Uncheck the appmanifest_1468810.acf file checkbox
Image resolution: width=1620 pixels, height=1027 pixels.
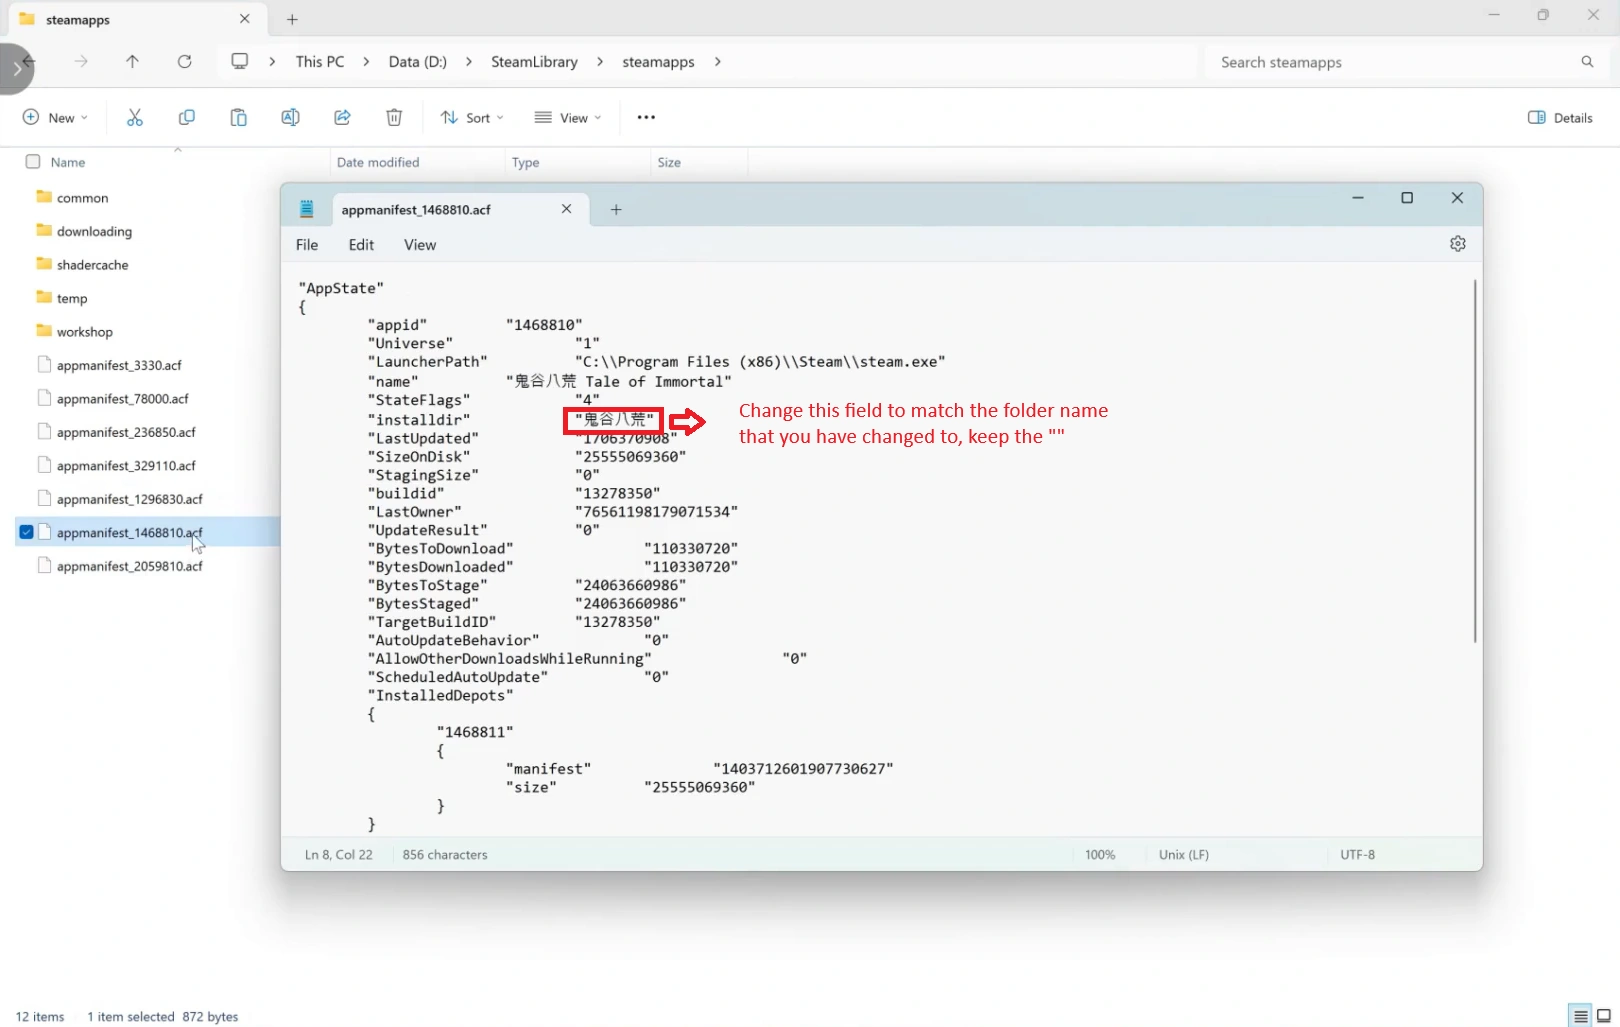pyautogui.click(x=26, y=532)
